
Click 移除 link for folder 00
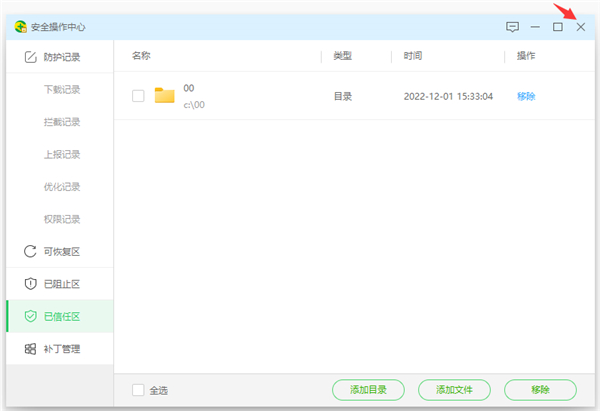click(x=526, y=96)
